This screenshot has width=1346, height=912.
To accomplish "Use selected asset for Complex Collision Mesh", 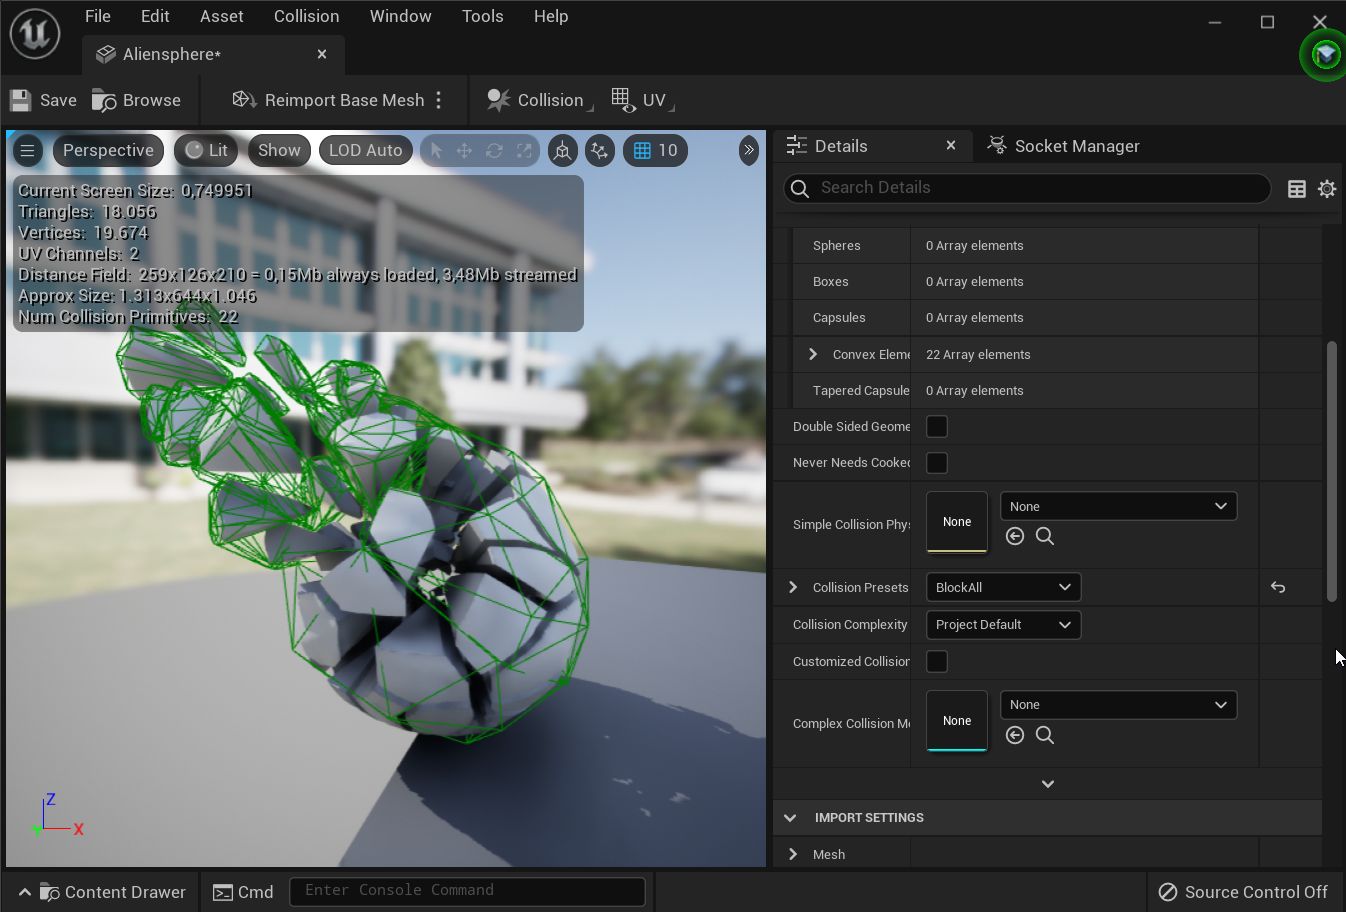I will point(1015,735).
